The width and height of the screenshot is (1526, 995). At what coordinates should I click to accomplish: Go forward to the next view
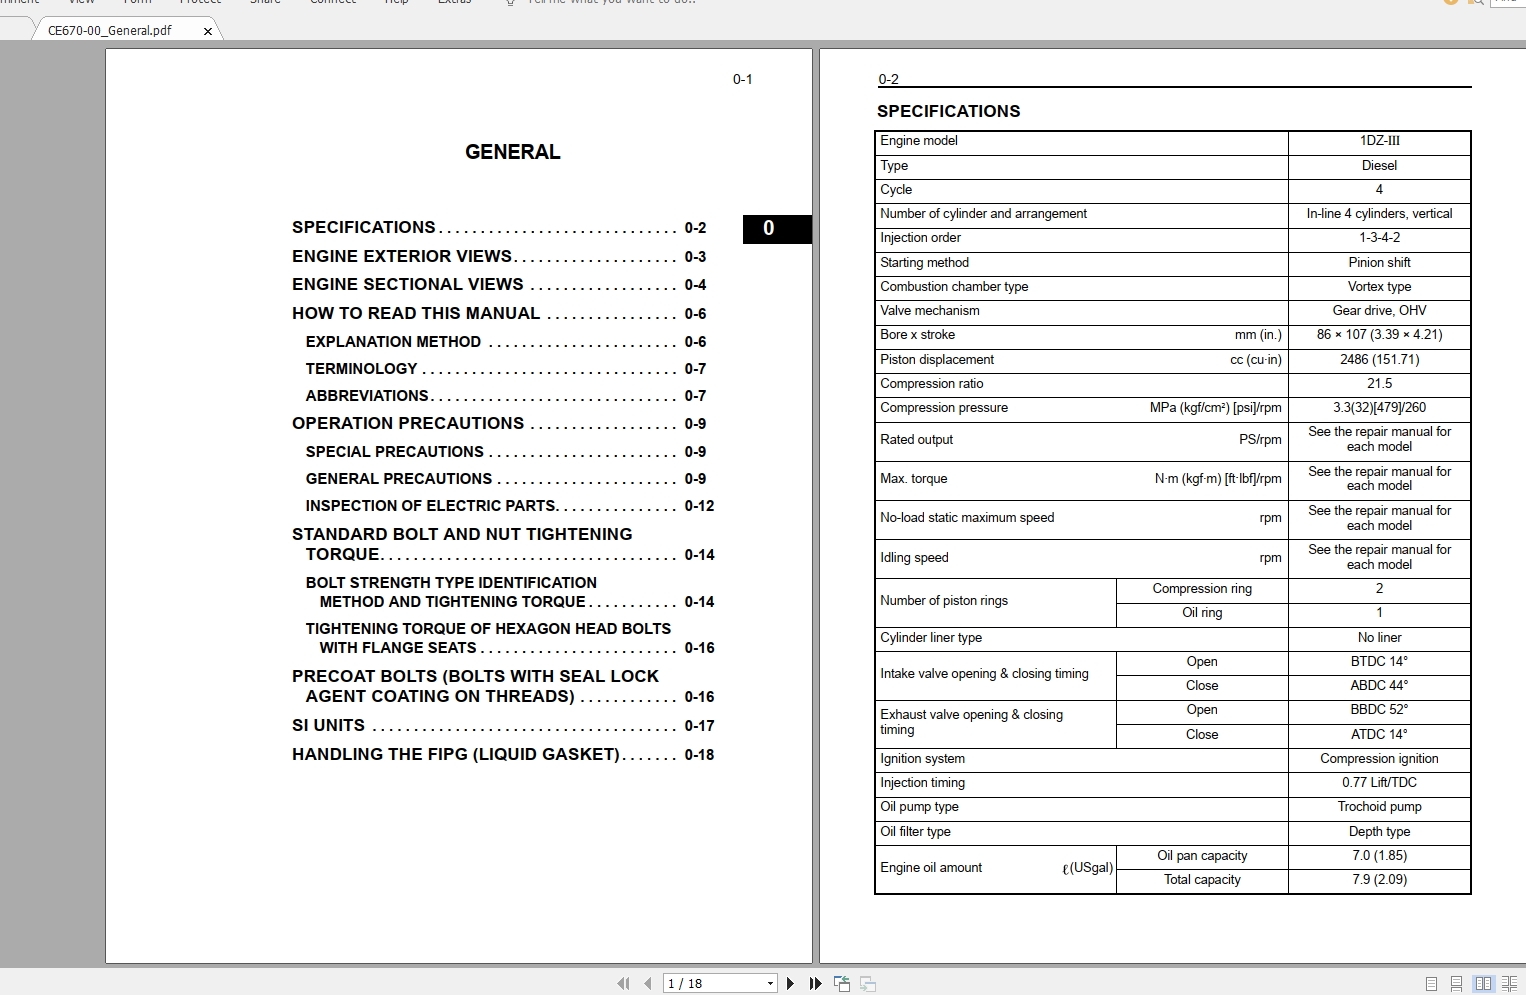(x=867, y=983)
